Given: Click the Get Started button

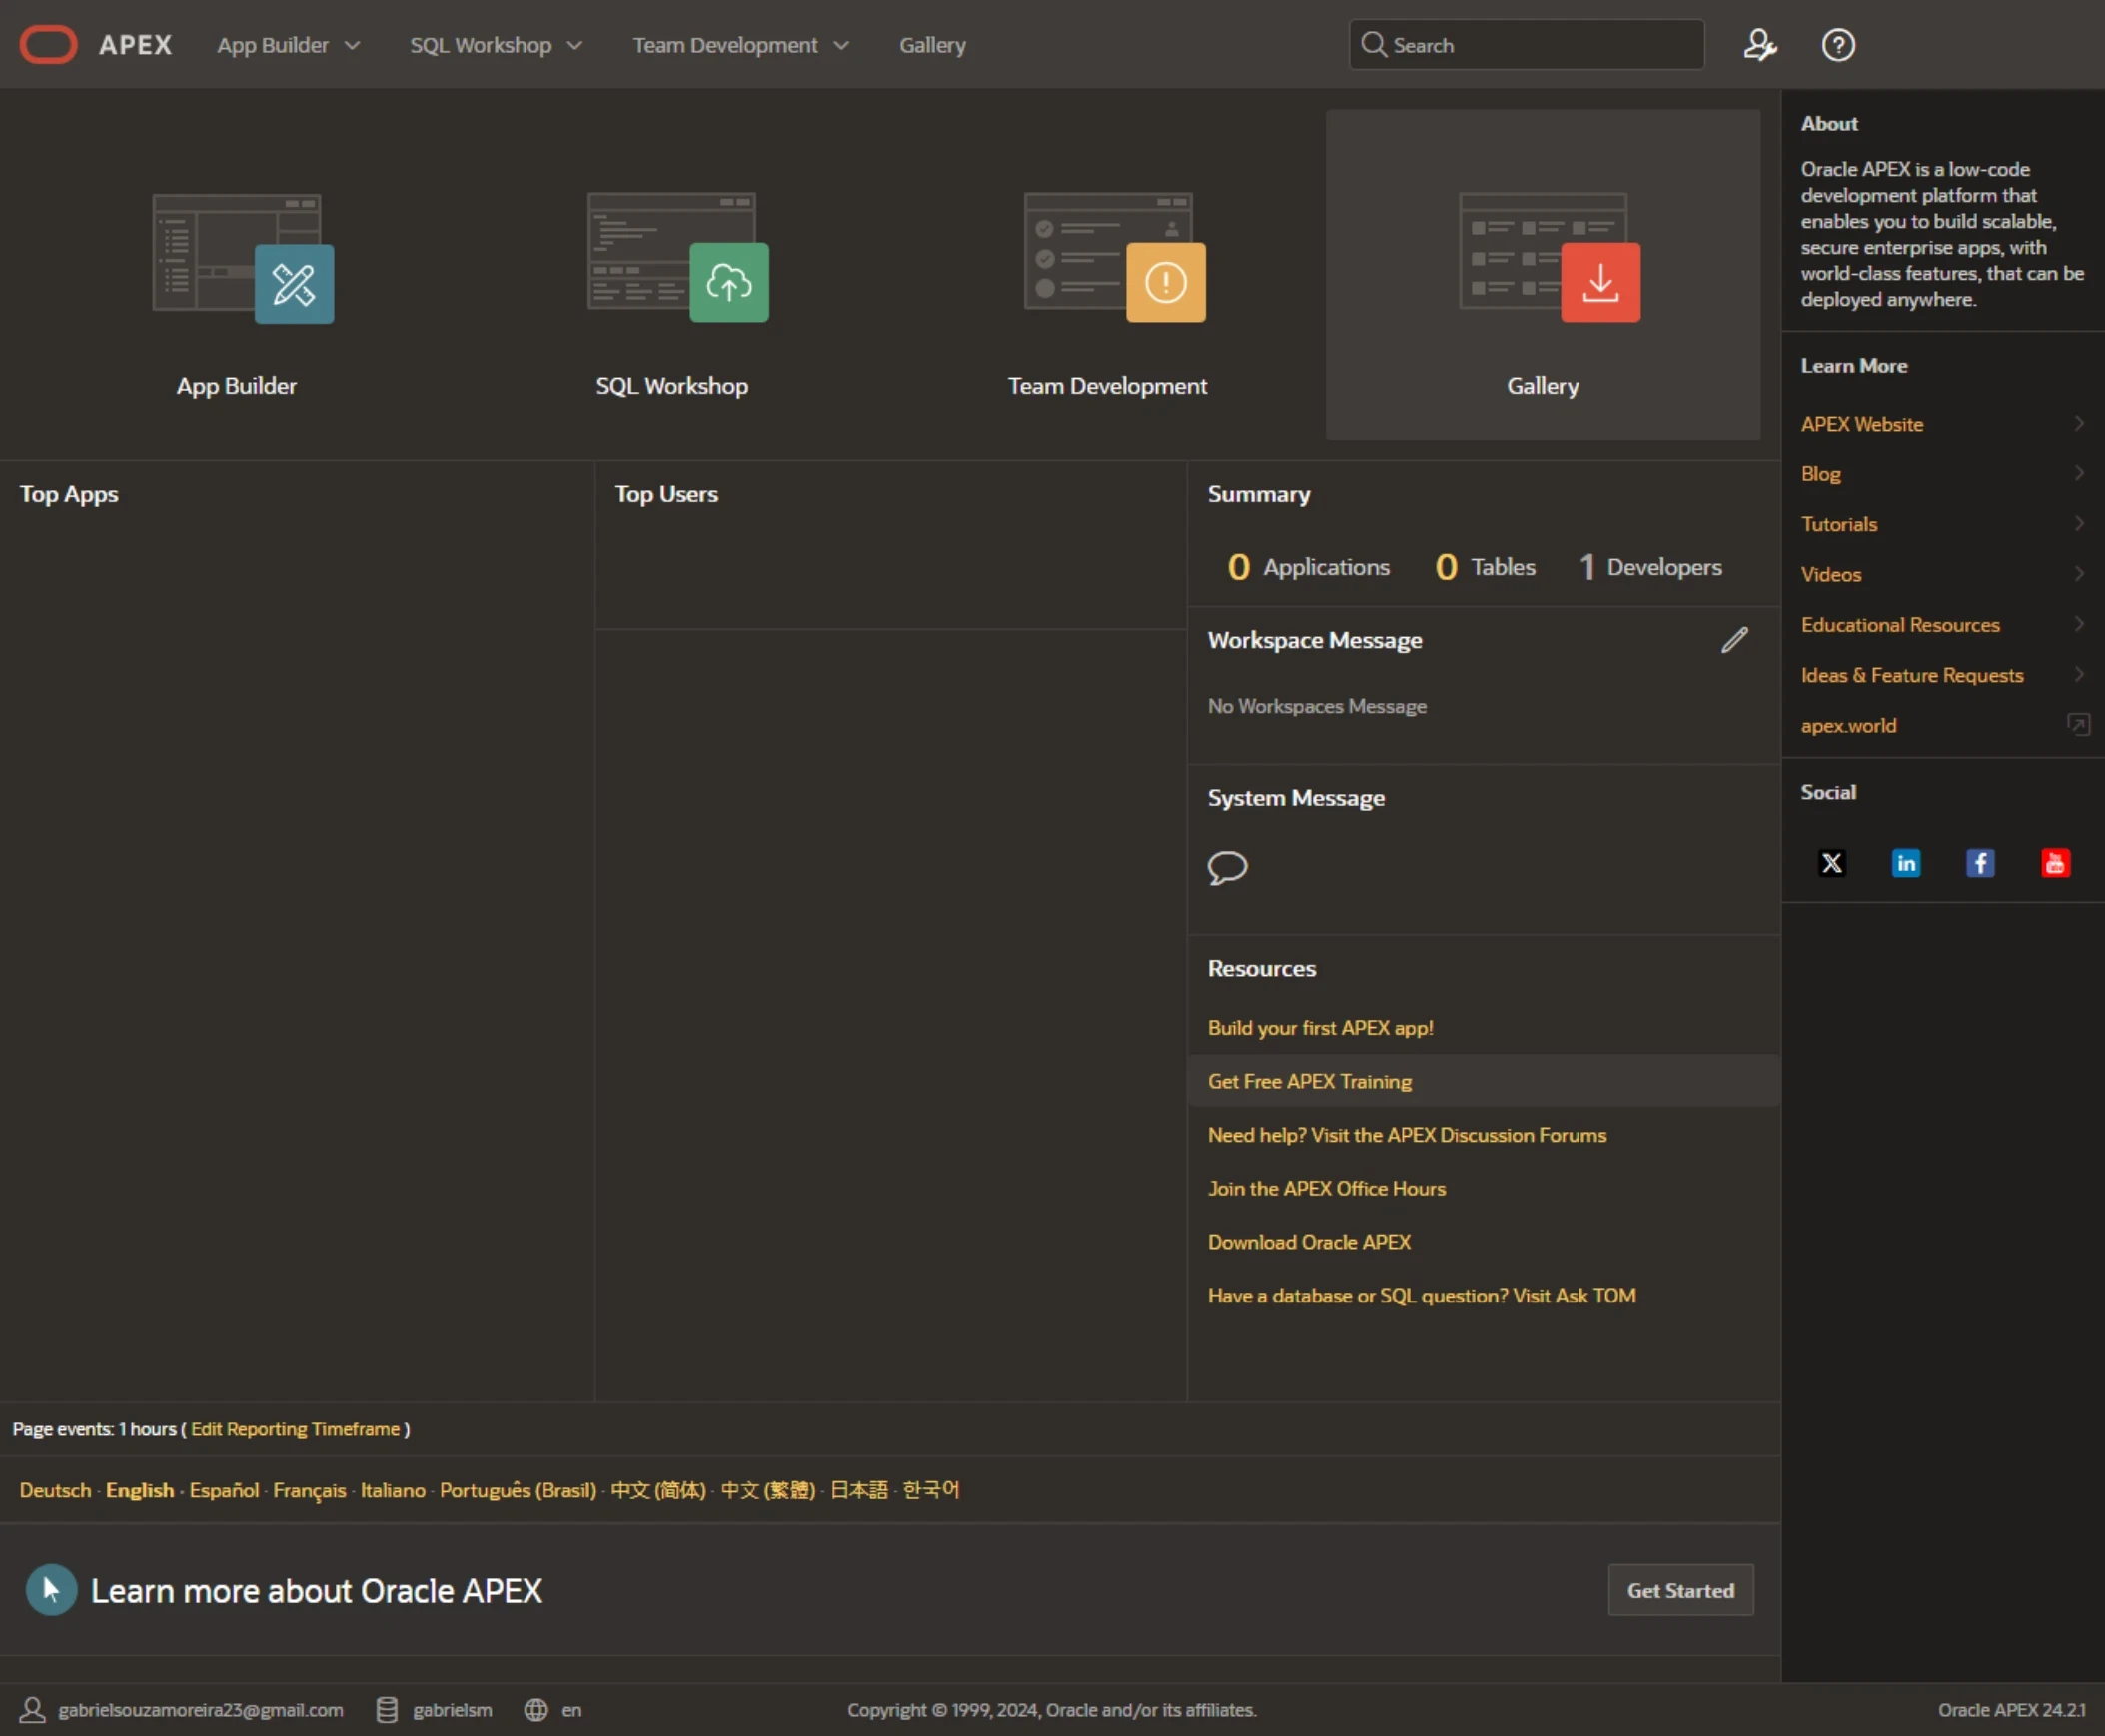Looking at the screenshot, I should point(1680,1590).
